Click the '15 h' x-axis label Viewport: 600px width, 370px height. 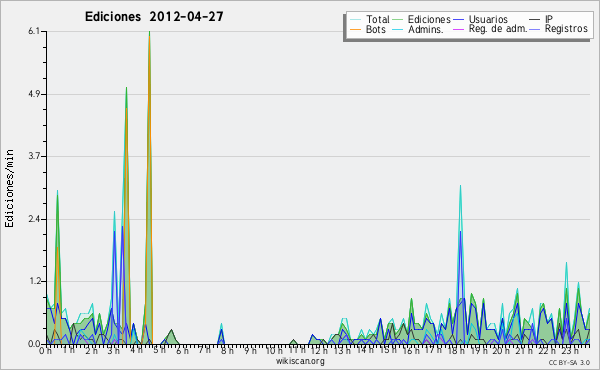[x=387, y=351]
